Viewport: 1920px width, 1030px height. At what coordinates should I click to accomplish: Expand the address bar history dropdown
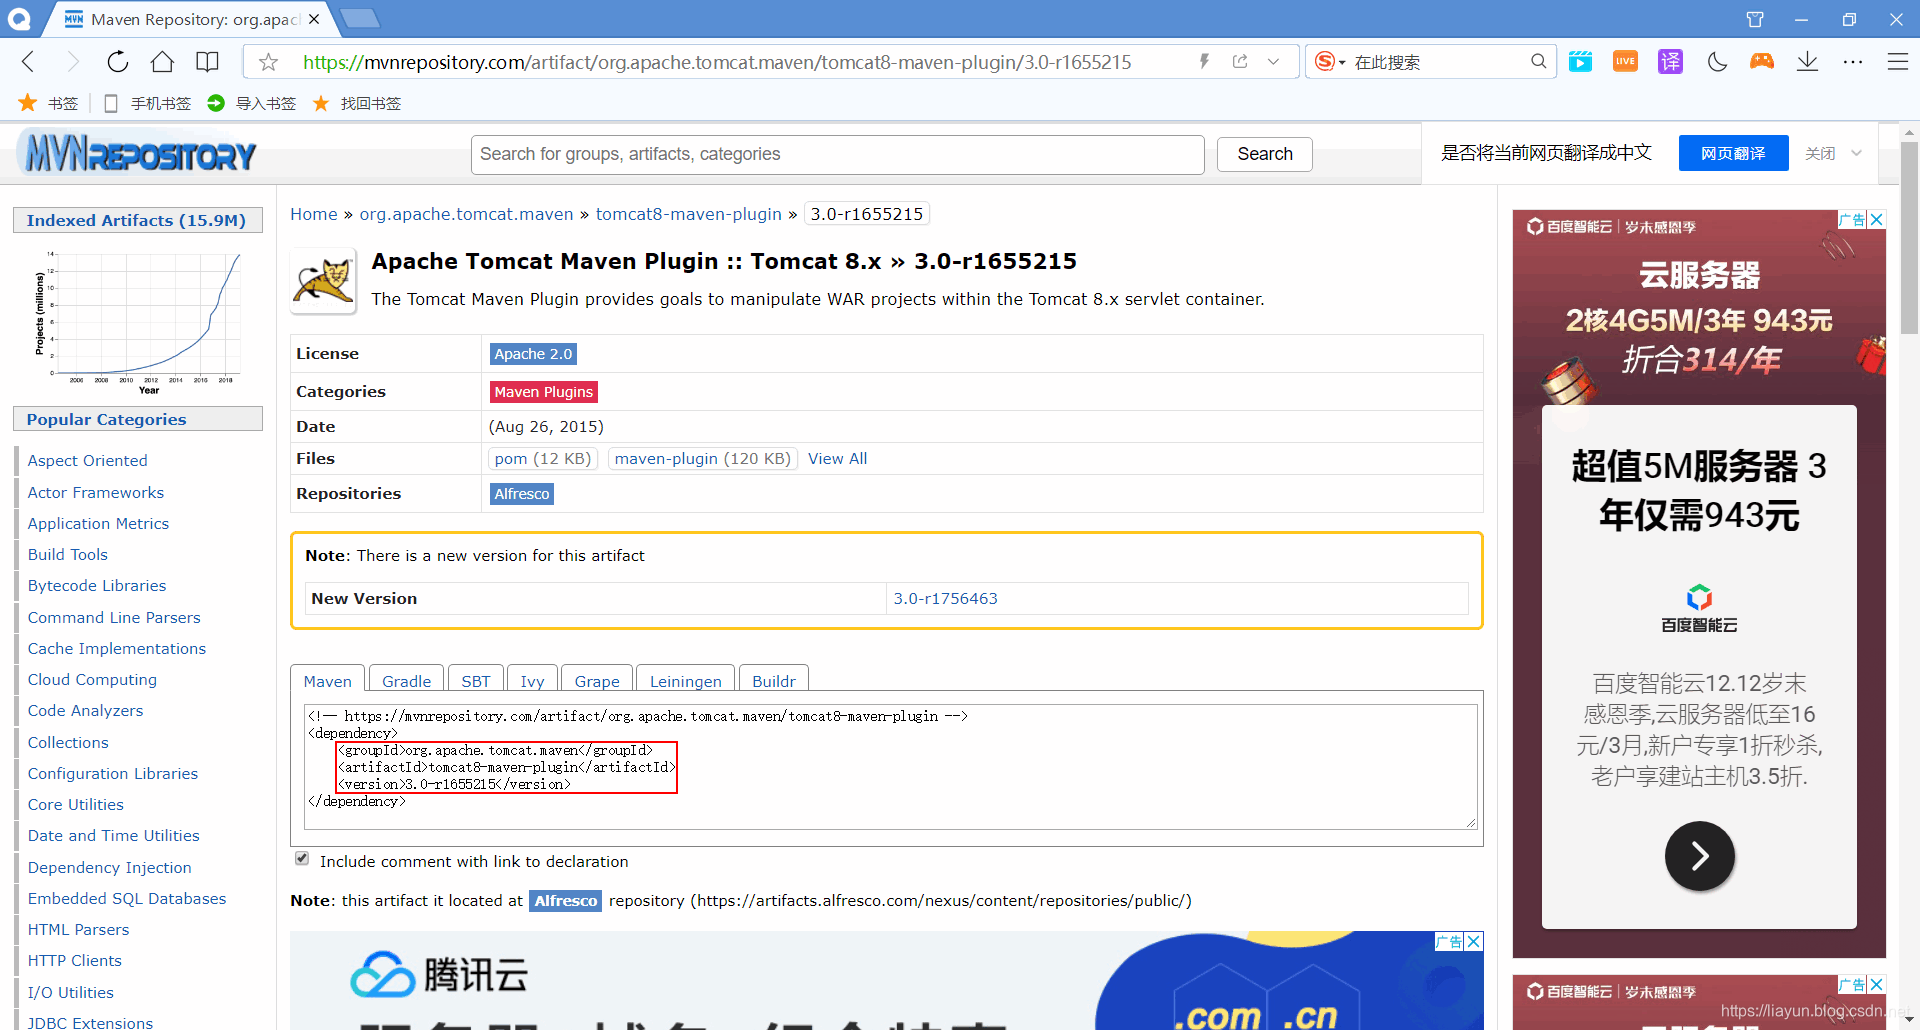[x=1273, y=62]
